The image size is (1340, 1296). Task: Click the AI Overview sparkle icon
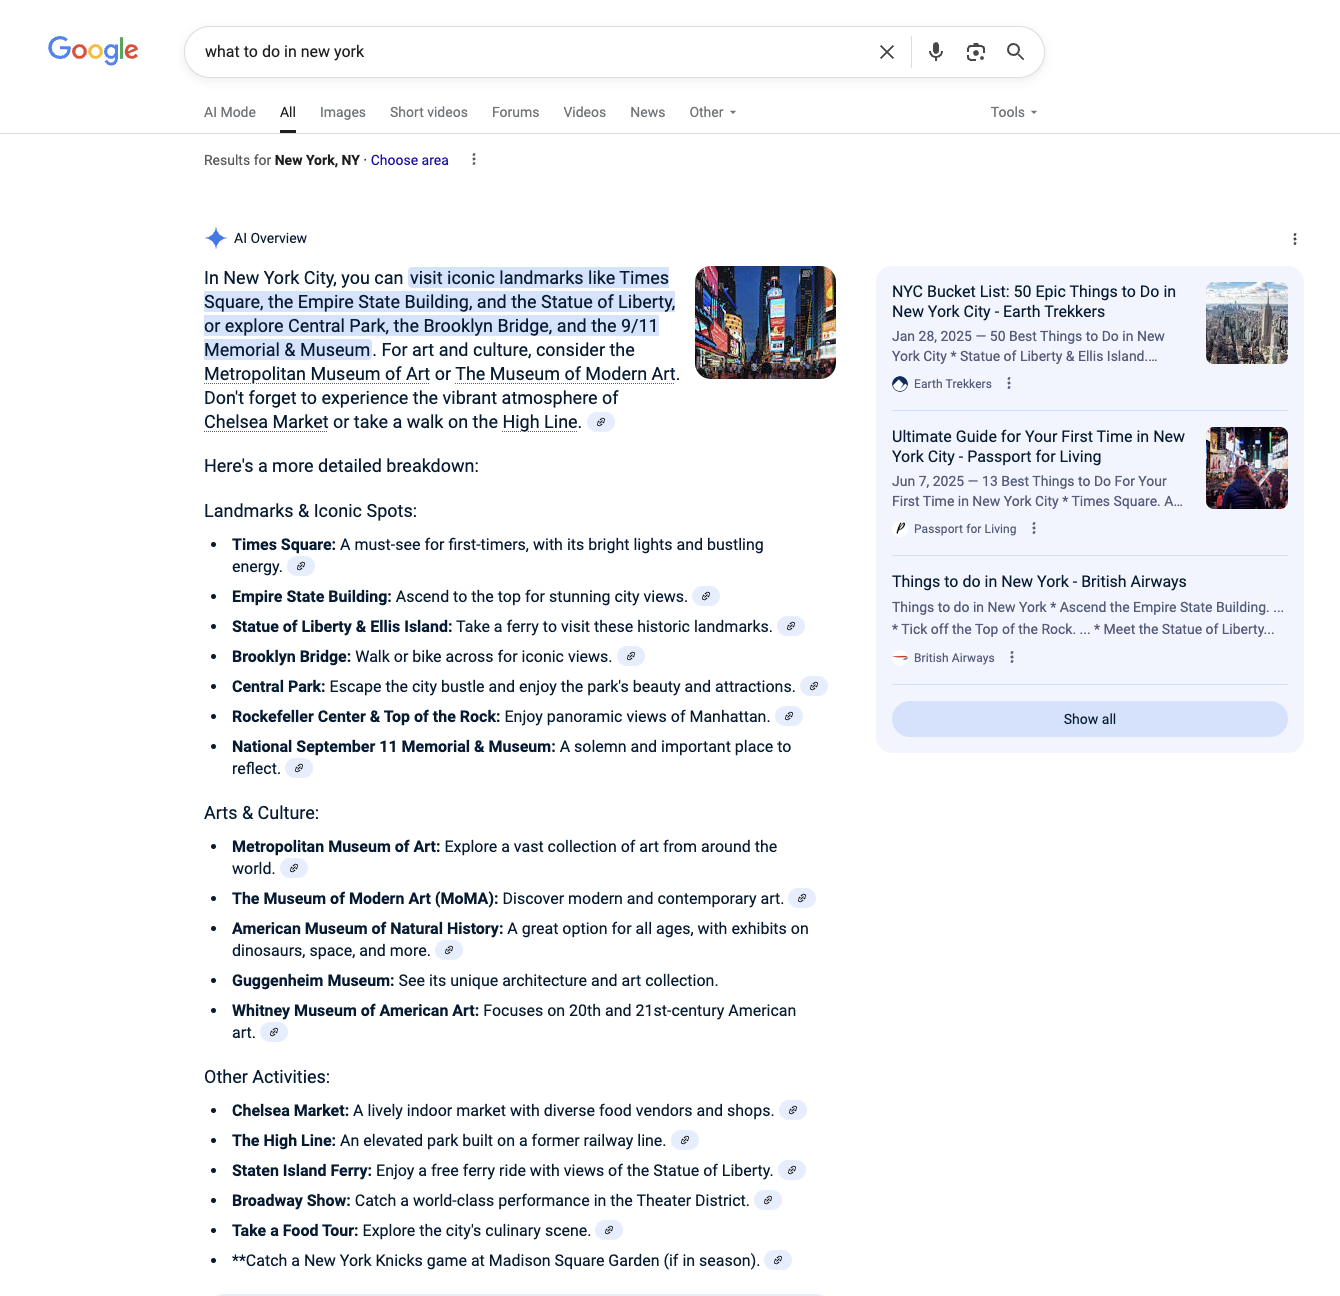point(215,238)
